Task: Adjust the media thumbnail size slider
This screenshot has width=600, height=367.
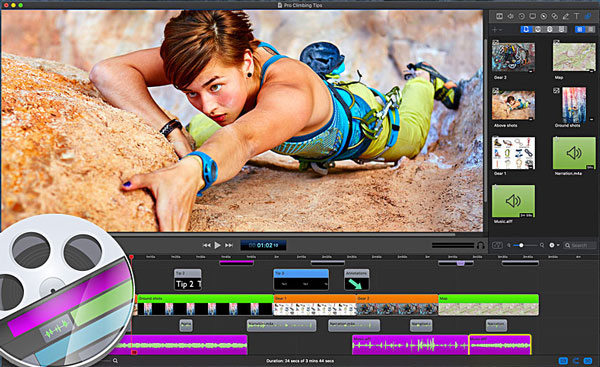Action: (x=525, y=245)
